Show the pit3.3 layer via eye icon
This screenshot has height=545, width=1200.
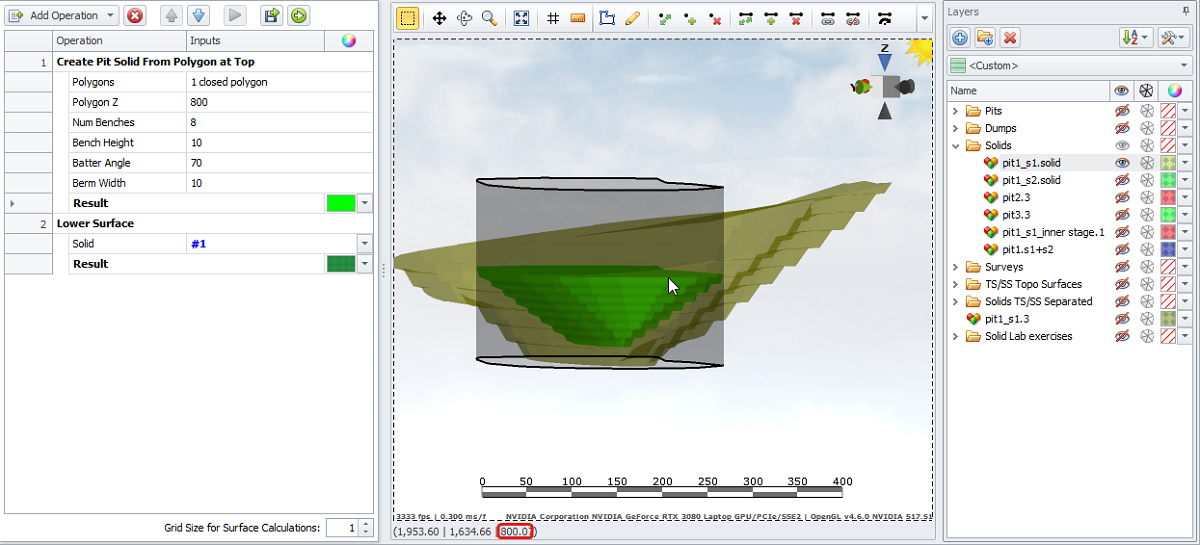click(1122, 214)
